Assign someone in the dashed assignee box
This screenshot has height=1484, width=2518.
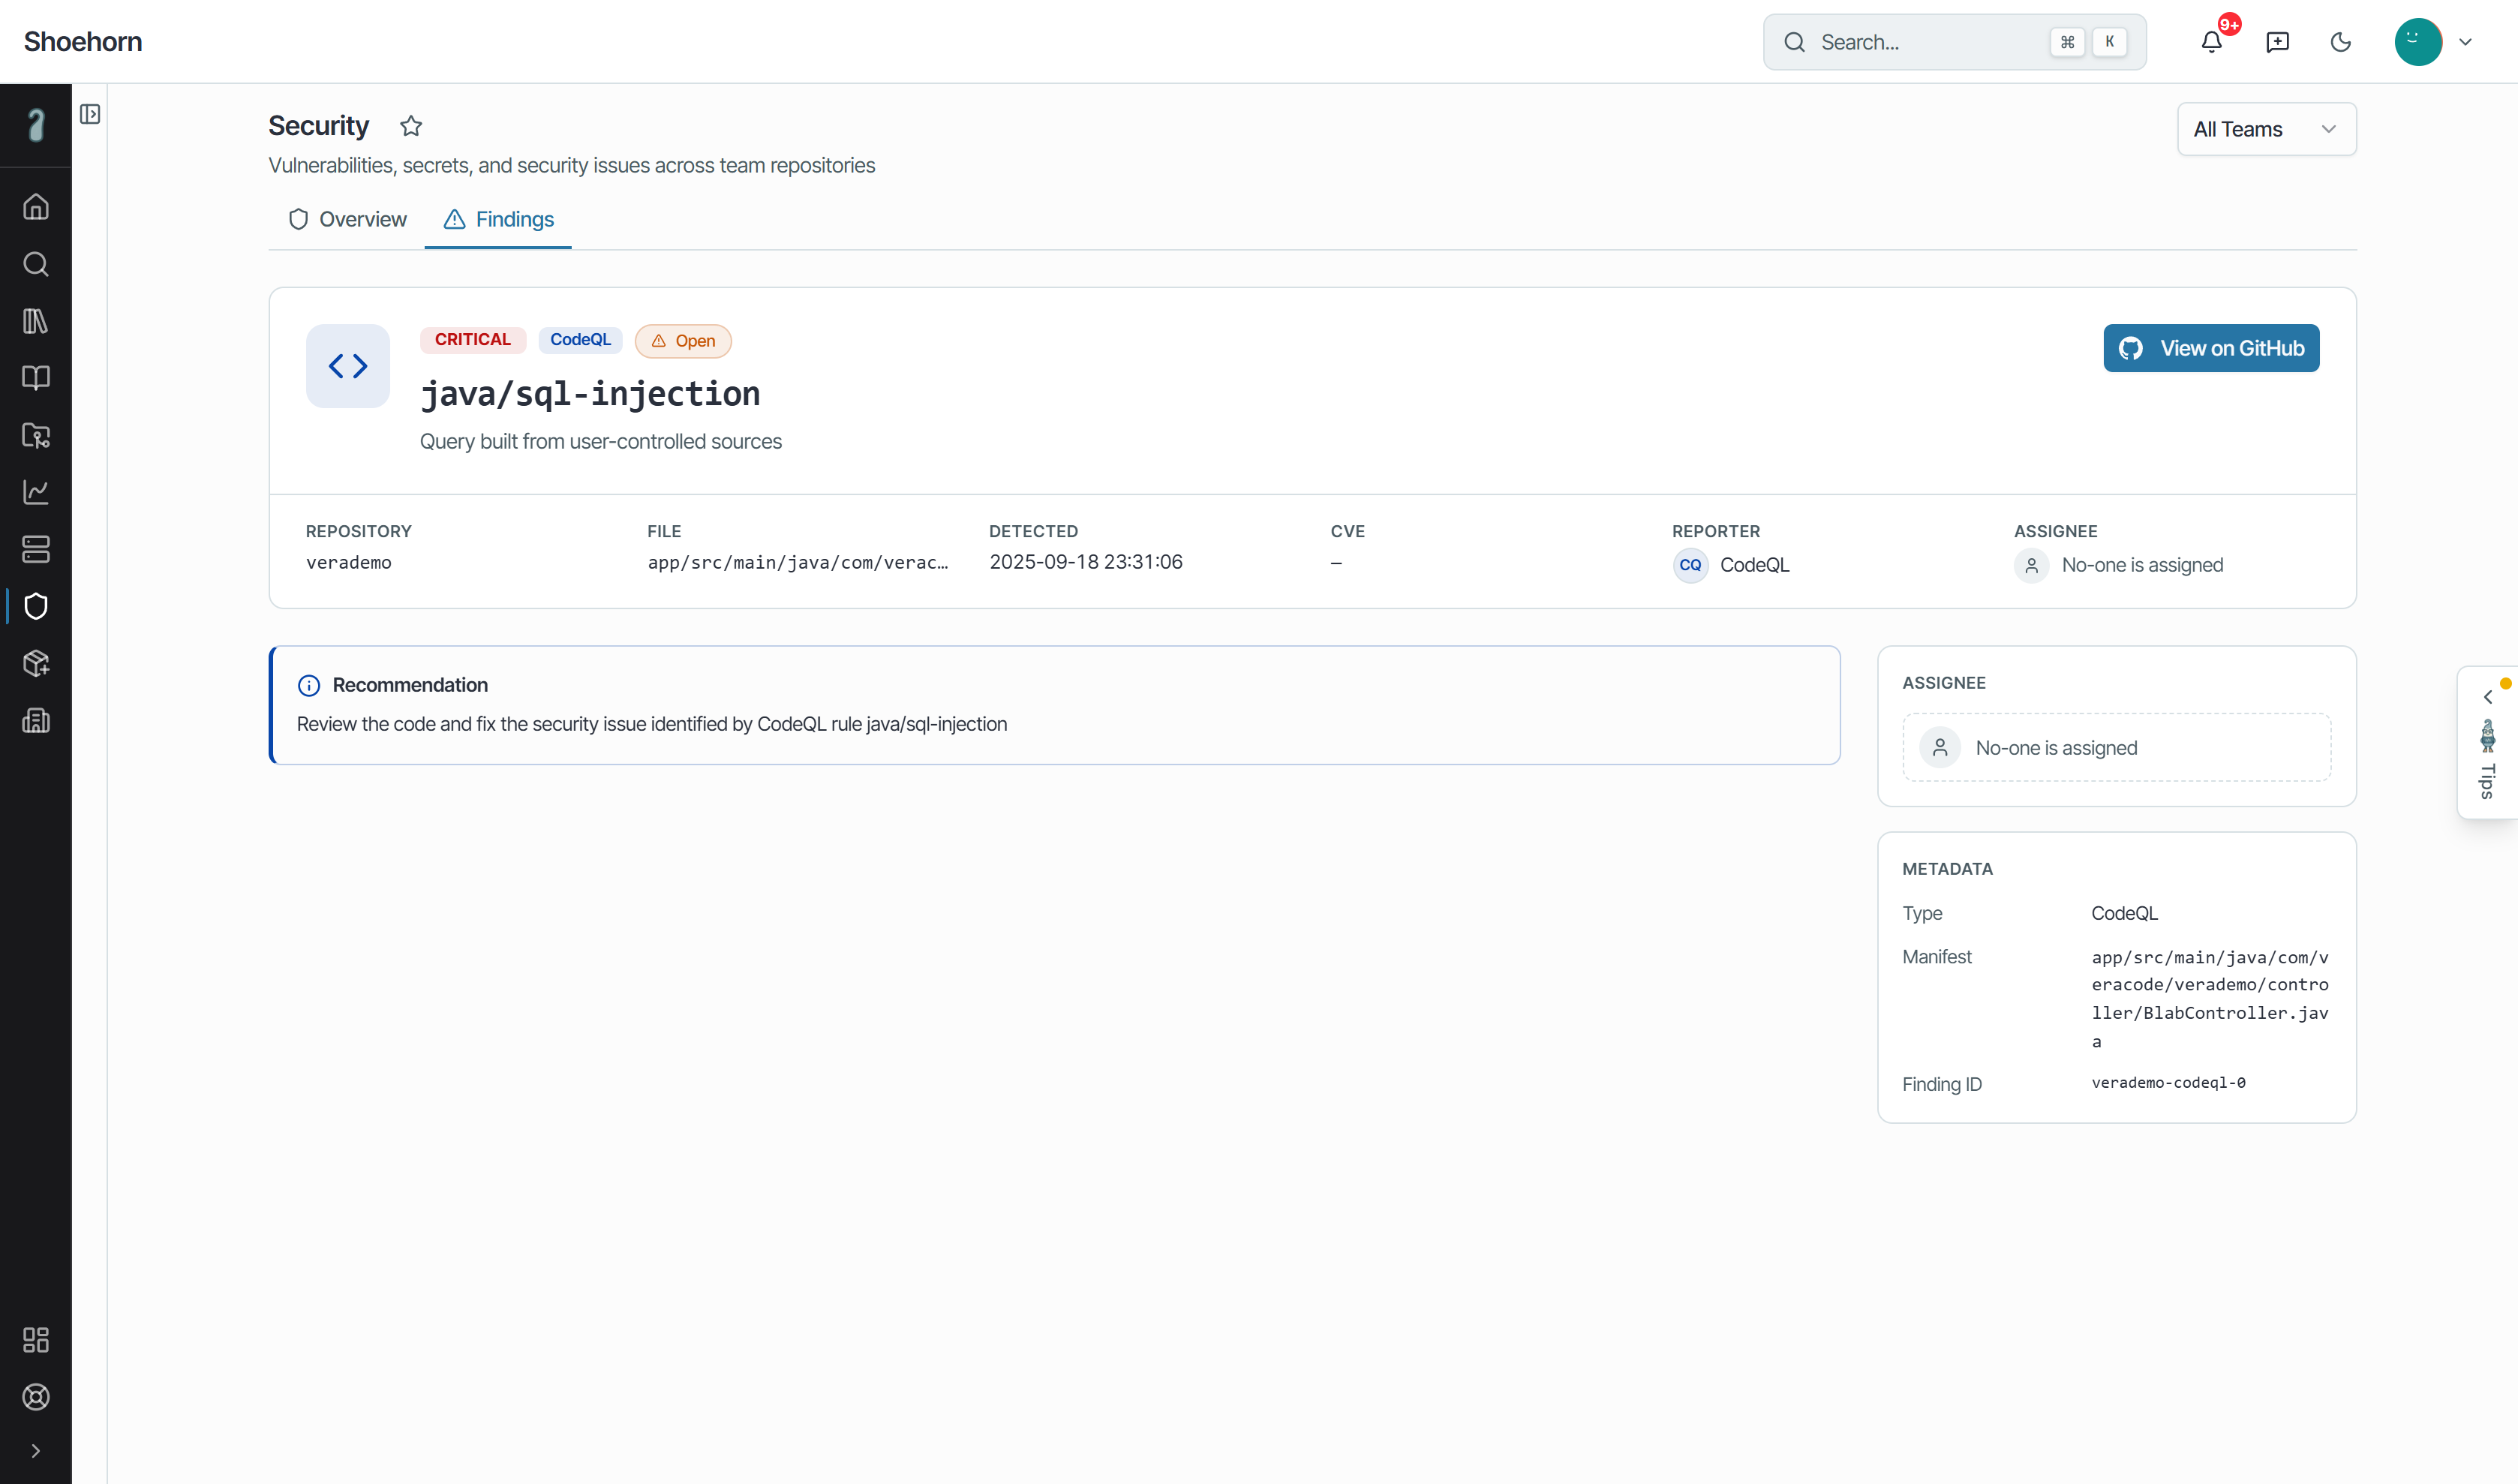click(x=2117, y=747)
